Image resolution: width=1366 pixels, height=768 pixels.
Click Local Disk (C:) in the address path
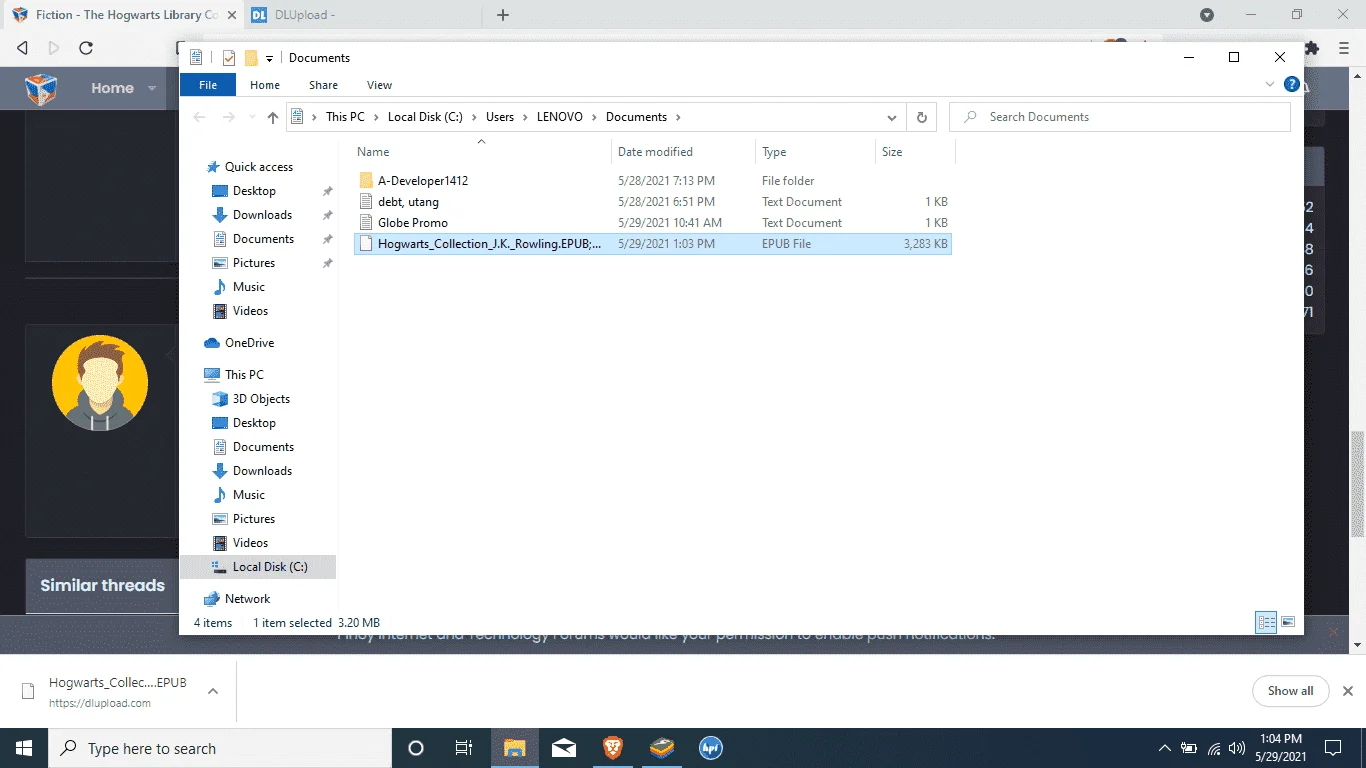point(425,117)
